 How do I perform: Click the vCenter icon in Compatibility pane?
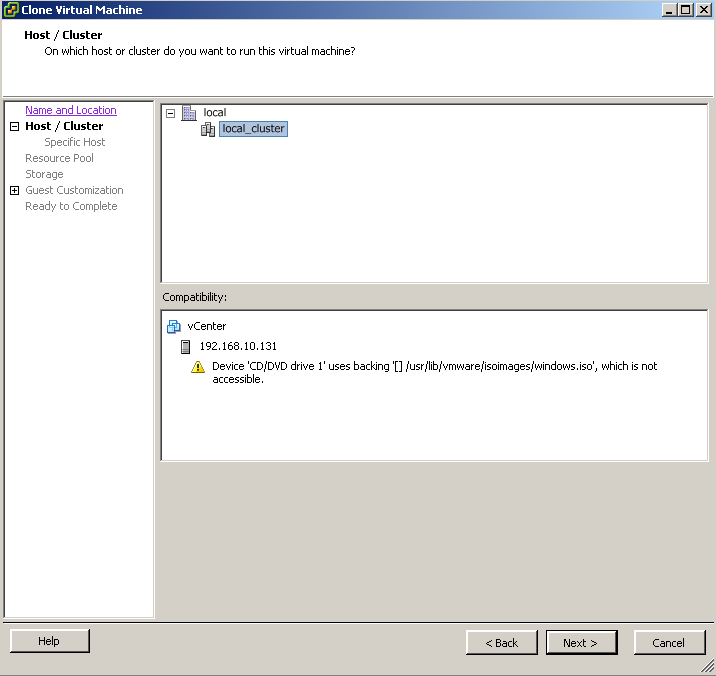pos(174,326)
